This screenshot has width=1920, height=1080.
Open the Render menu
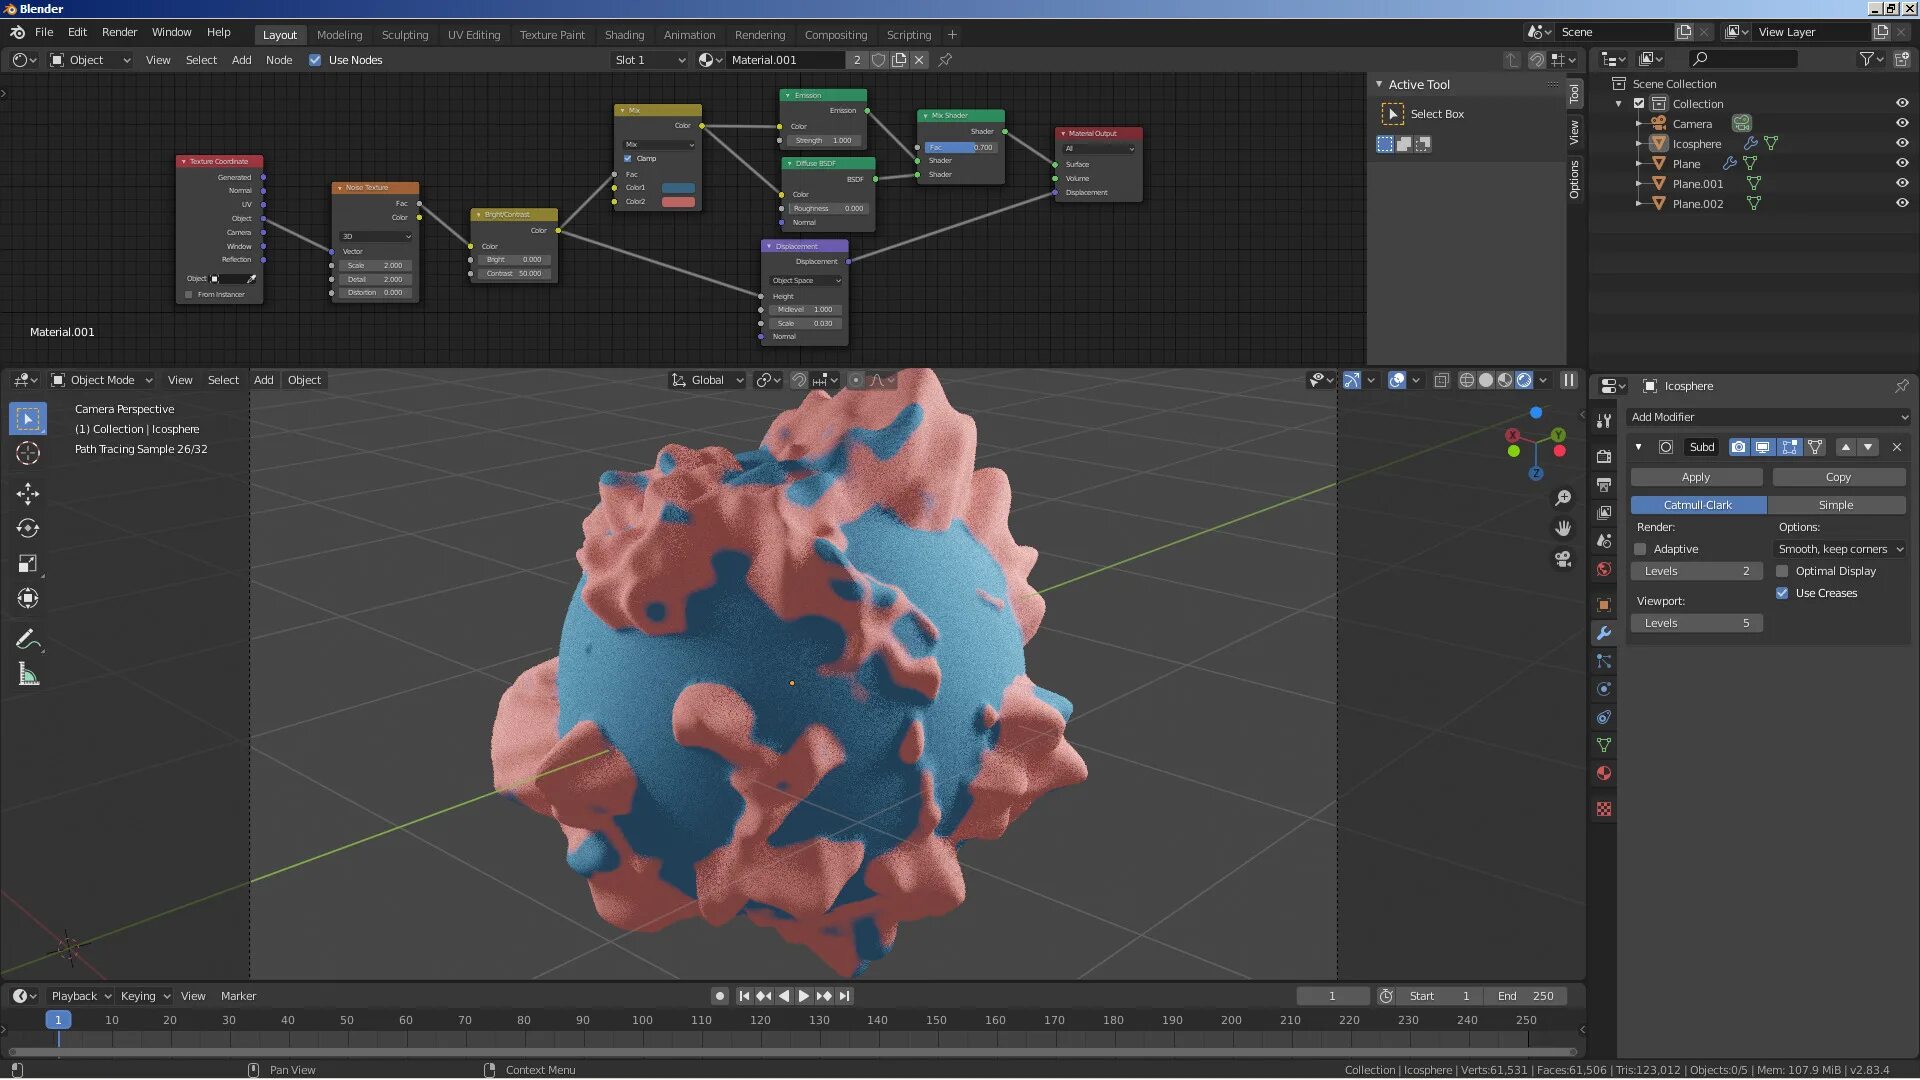point(119,32)
